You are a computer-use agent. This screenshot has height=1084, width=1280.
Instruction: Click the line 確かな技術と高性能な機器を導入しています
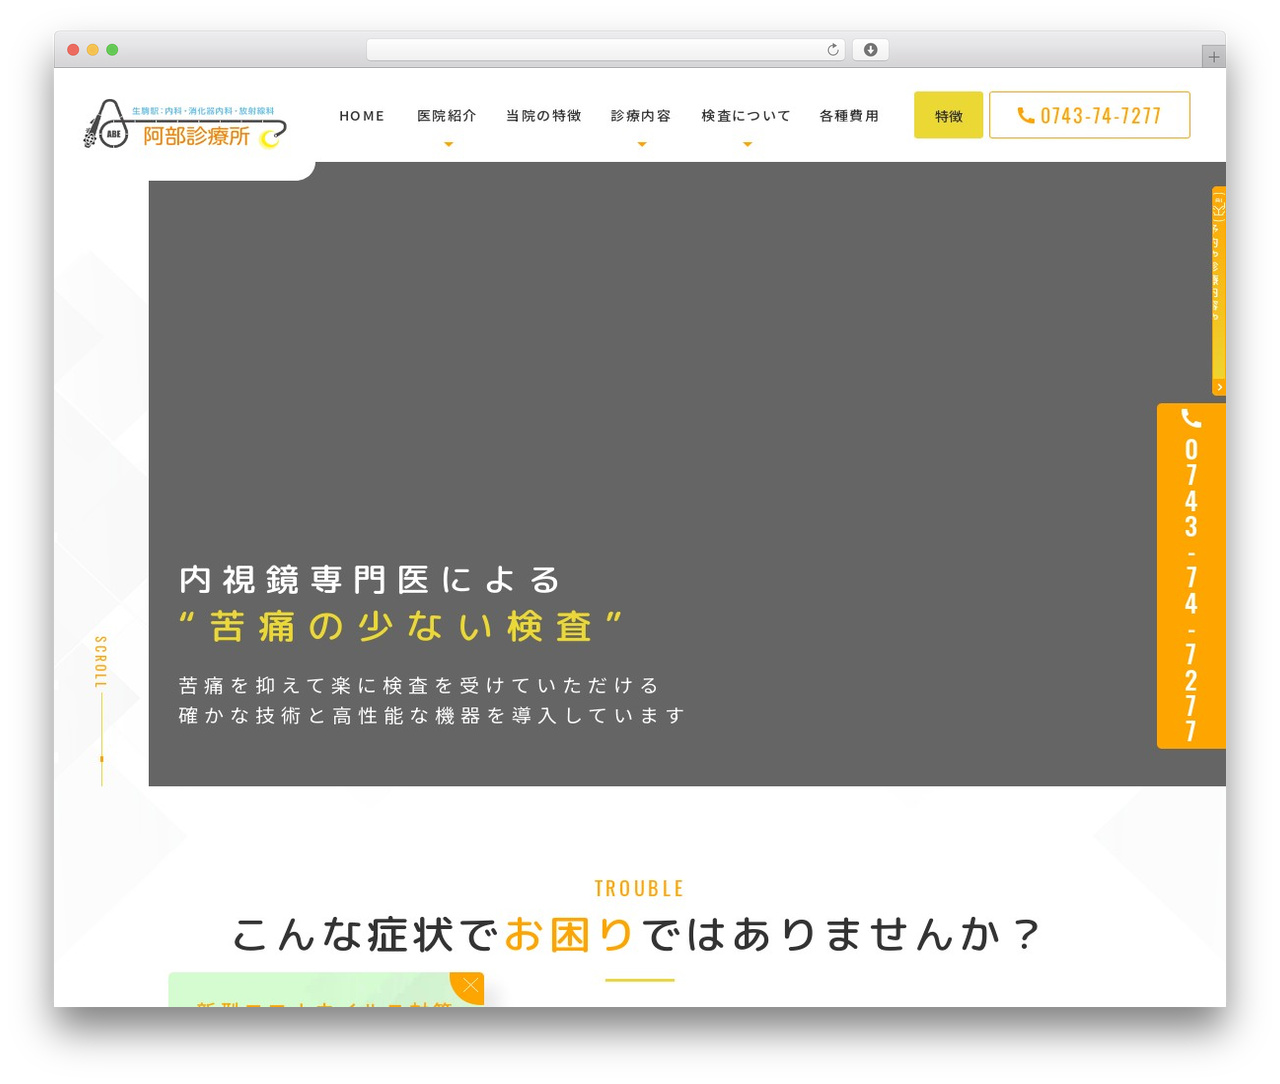(x=432, y=716)
